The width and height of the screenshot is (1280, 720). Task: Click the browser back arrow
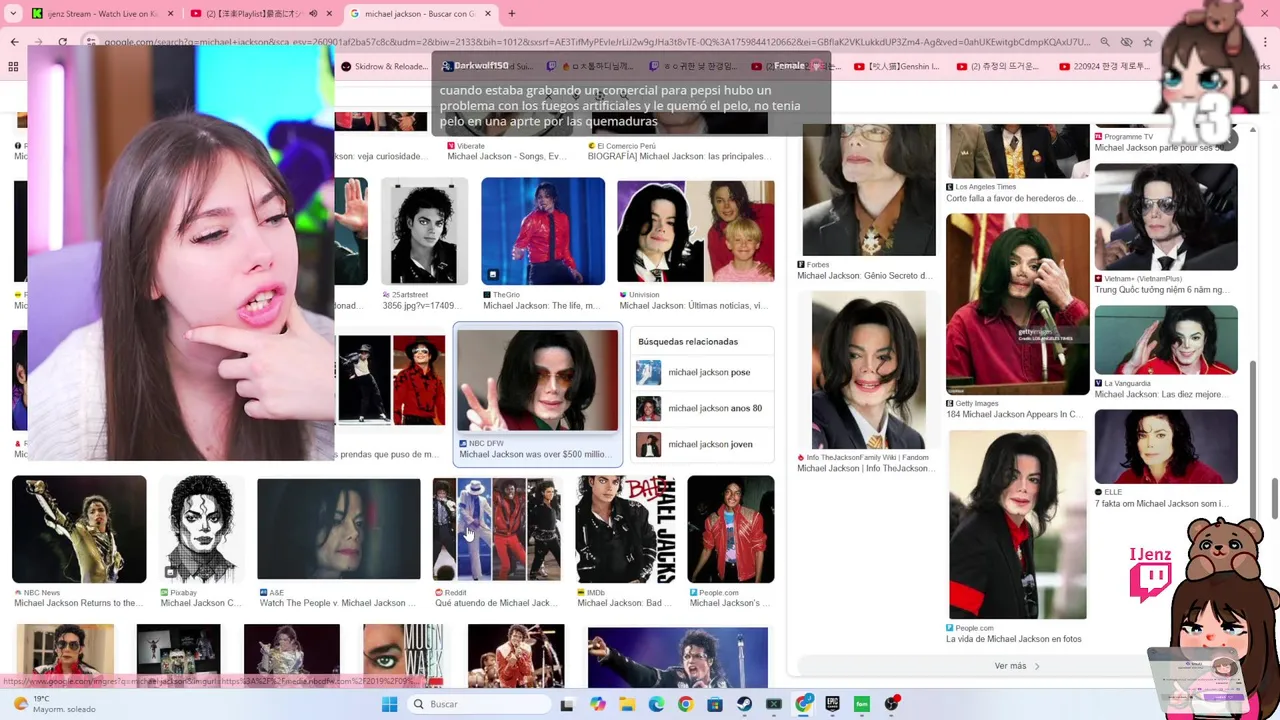(14, 42)
